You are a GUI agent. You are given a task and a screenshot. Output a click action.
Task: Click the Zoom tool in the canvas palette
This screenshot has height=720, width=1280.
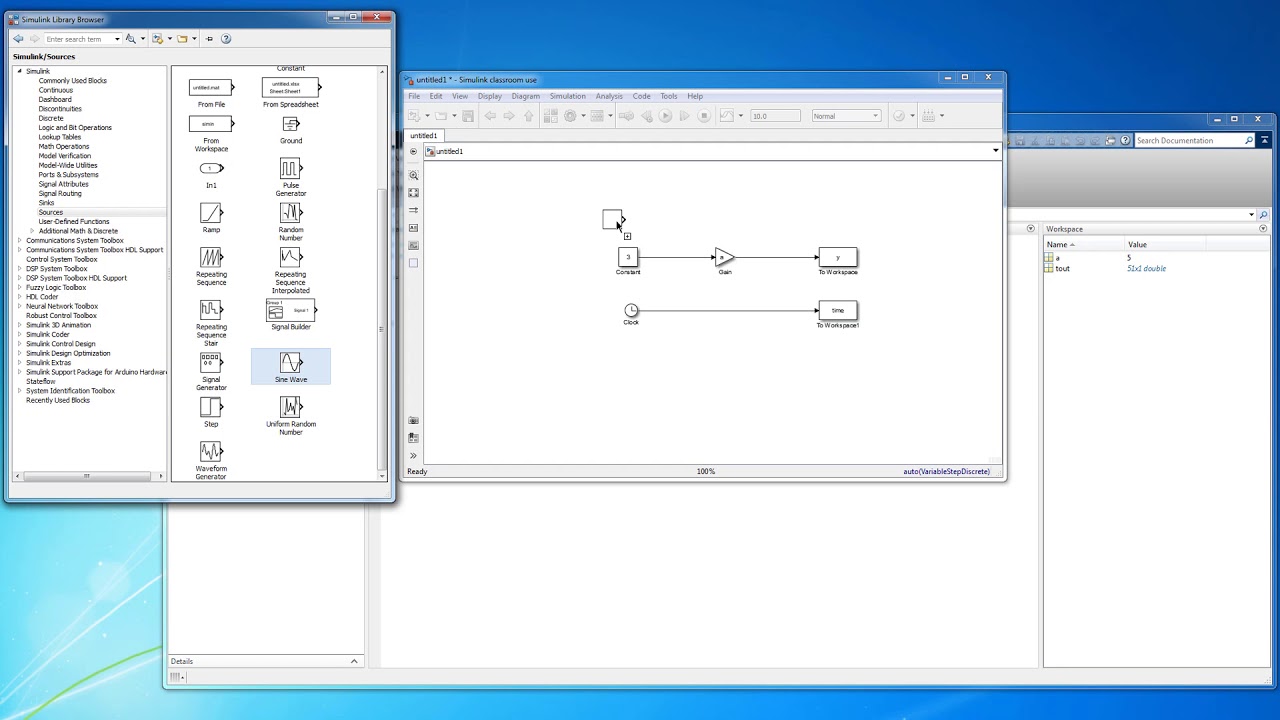tap(413, 175)
